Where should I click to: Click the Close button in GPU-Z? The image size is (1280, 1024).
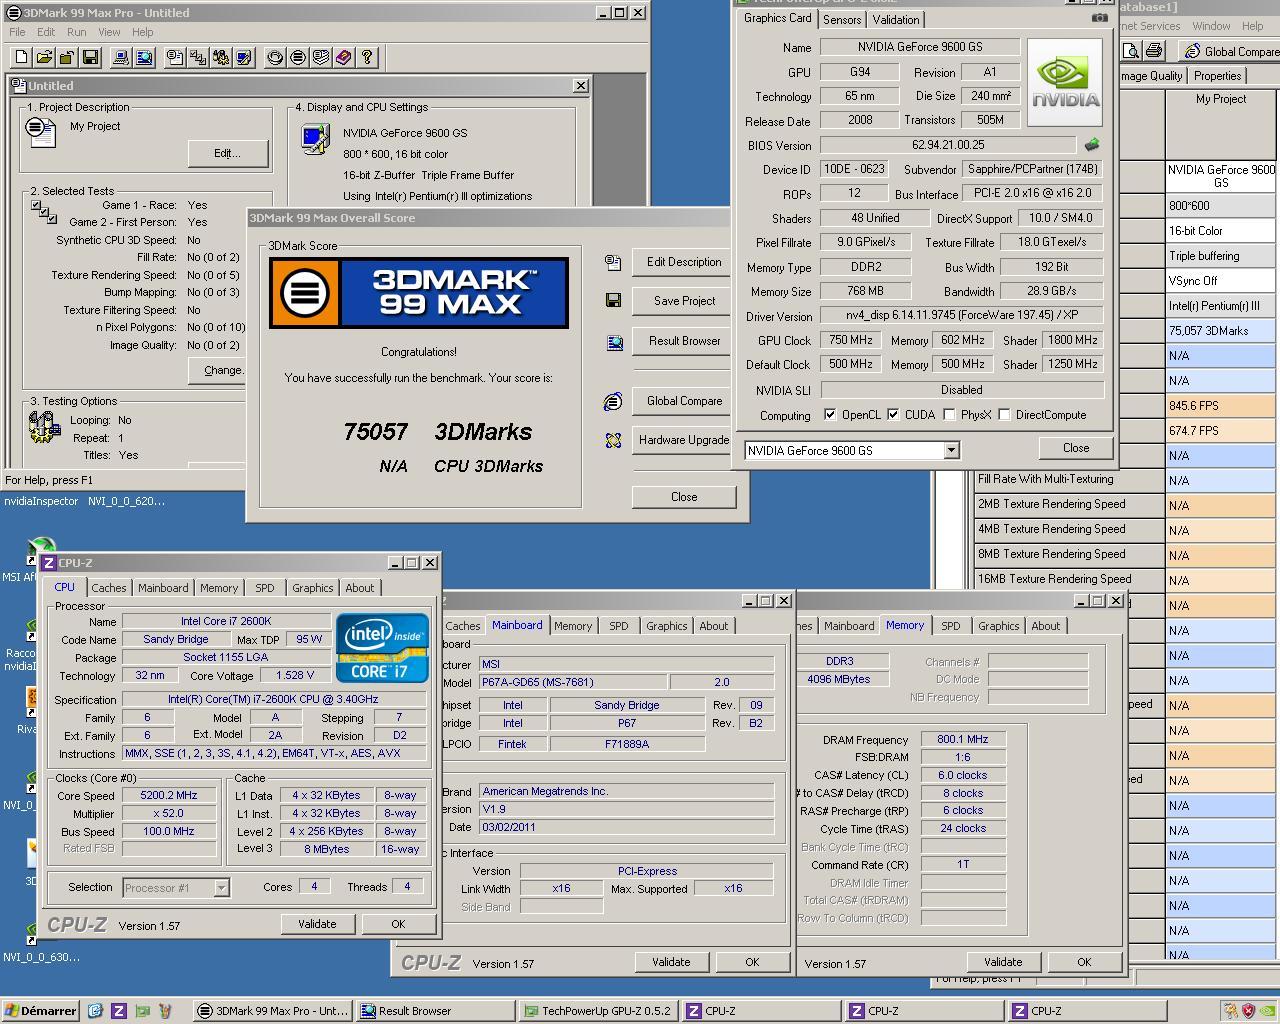tap(1076, 448)
